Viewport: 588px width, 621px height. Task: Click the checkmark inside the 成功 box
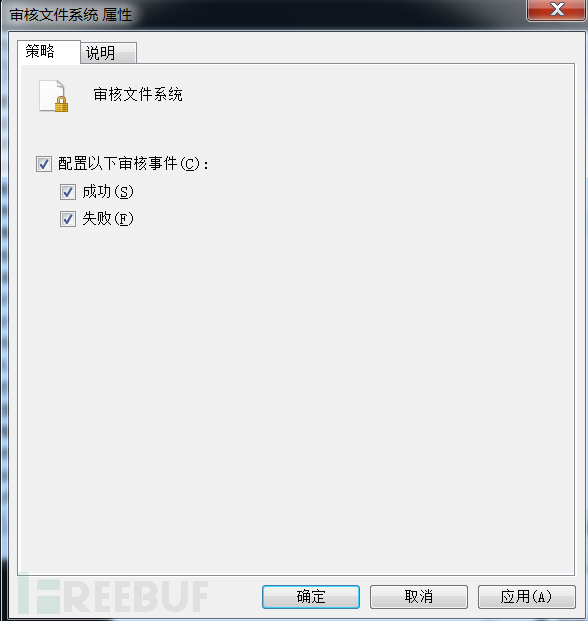pyautogui.click(x=68, y=192)
